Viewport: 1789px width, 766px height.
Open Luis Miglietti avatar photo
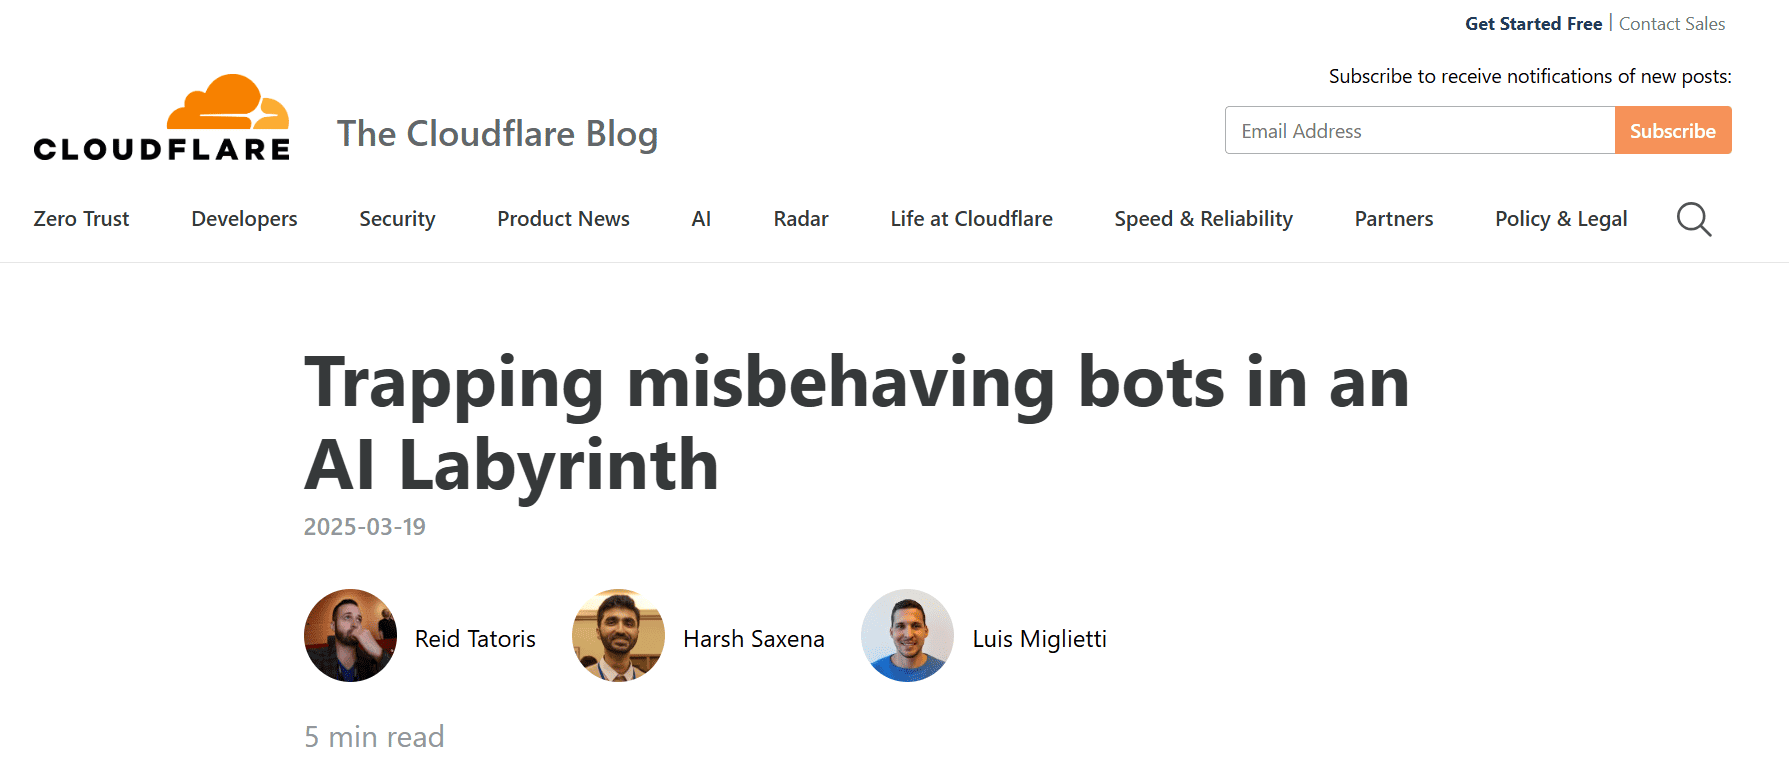click(907, 635)
